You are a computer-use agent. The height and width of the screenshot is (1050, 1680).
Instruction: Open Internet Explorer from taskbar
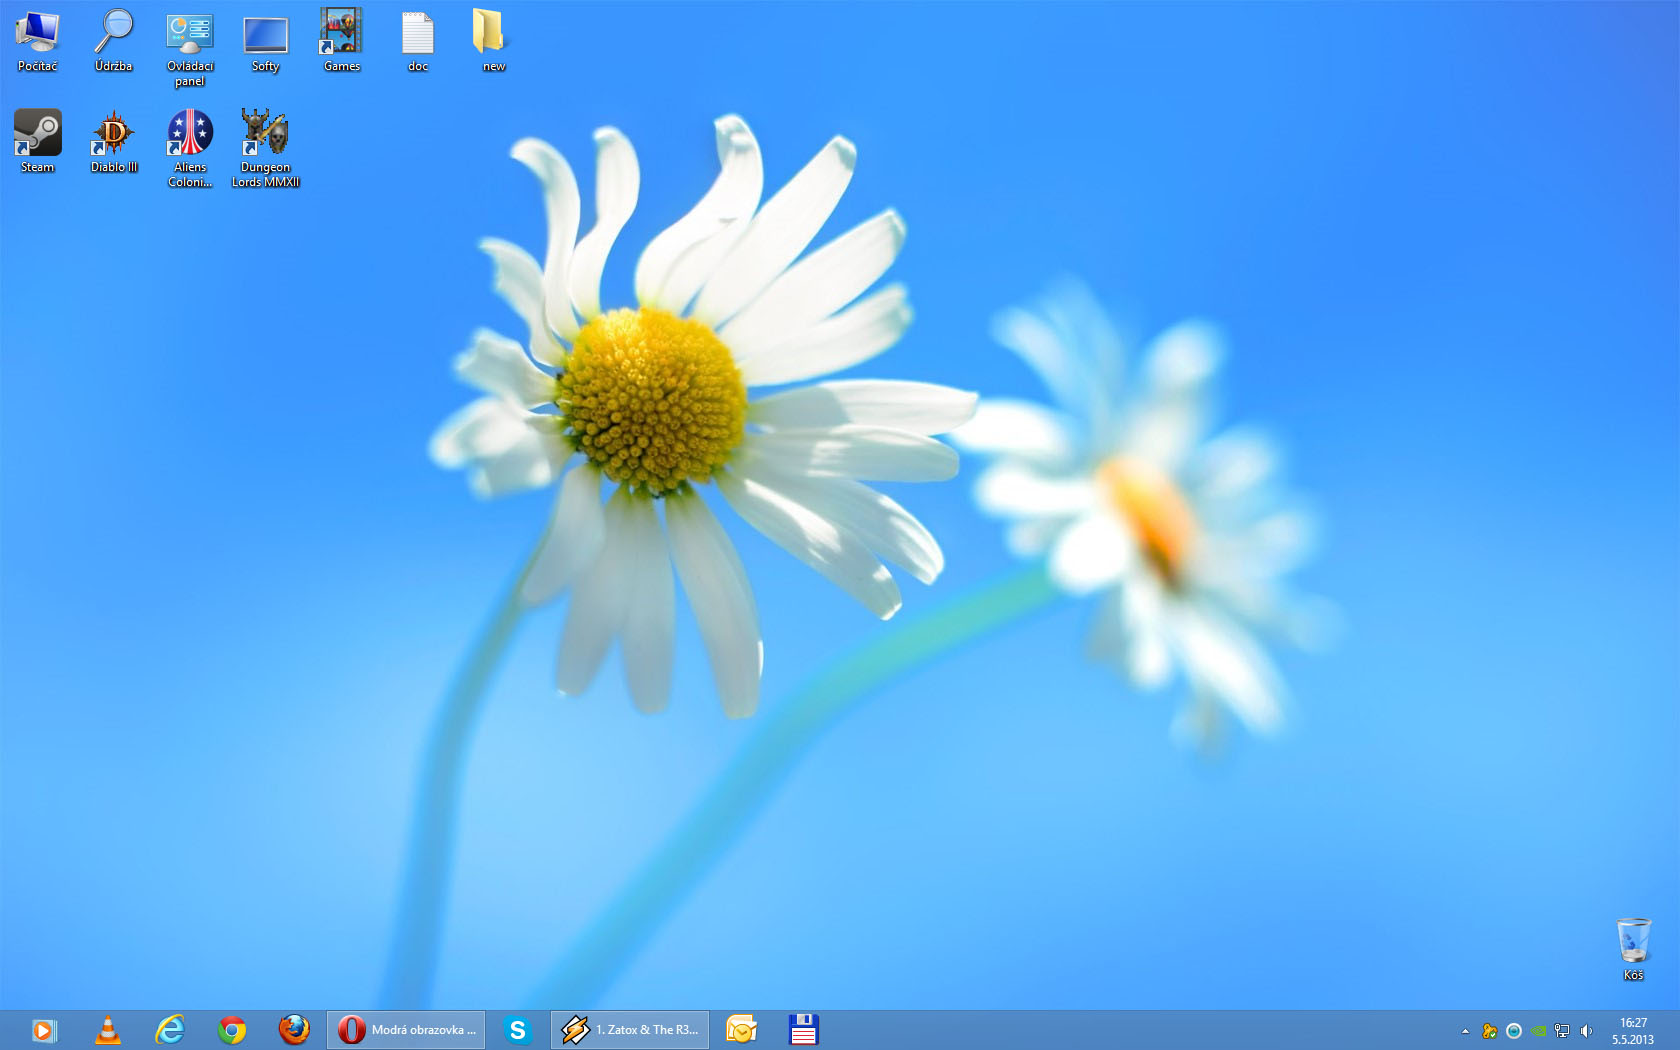(170, 1030)
